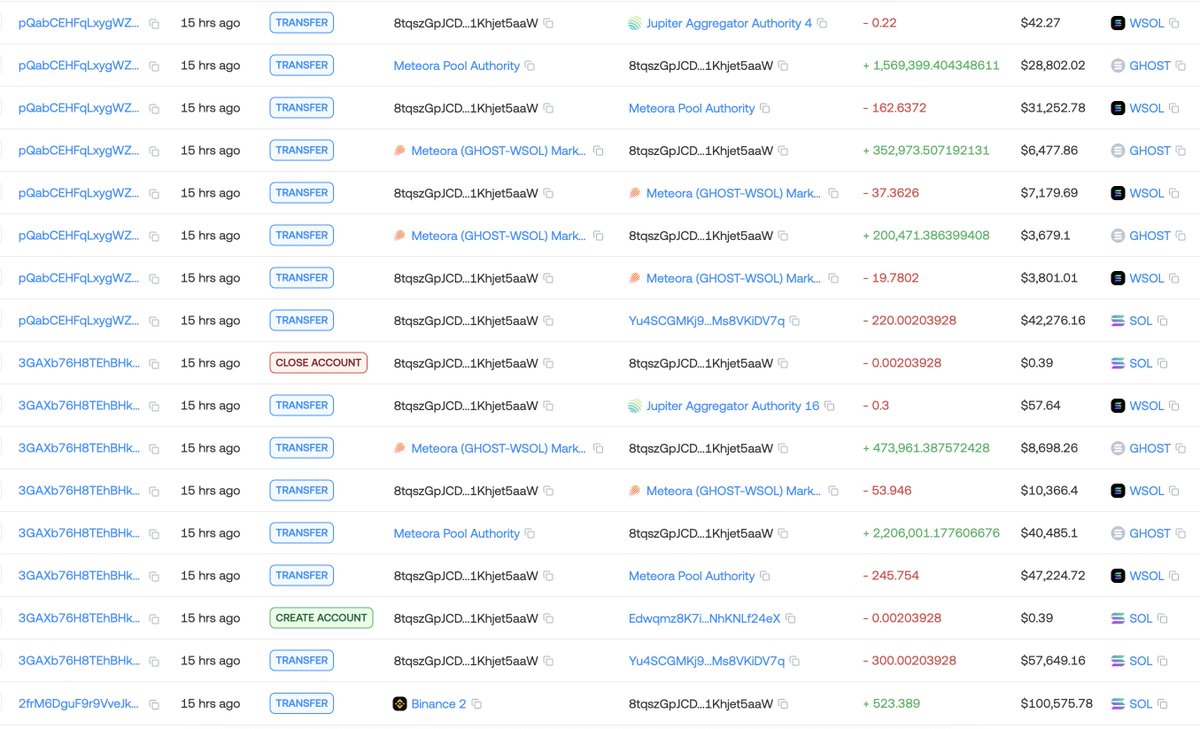1200x729 pixels.
Task: Open Jupiter Aggregator Authority 4 link
Action: [729, 23]
